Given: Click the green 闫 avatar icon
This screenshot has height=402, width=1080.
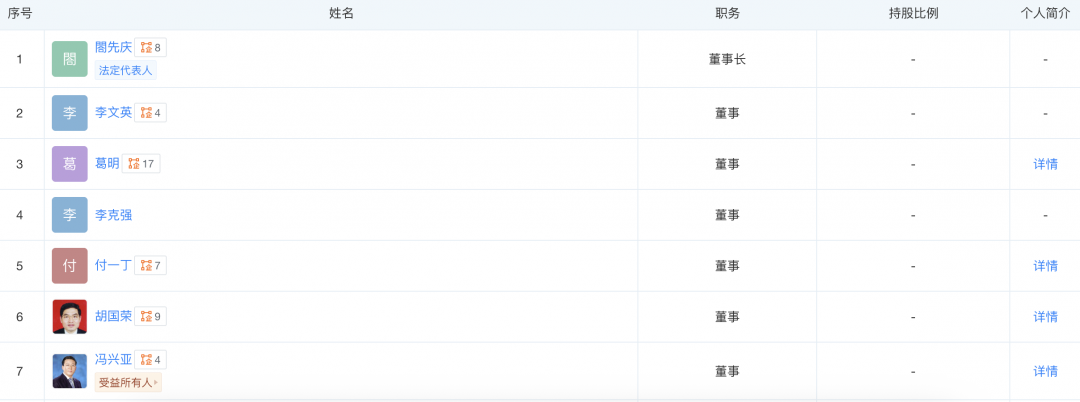Looking at the screenshot, I should 70,59.
